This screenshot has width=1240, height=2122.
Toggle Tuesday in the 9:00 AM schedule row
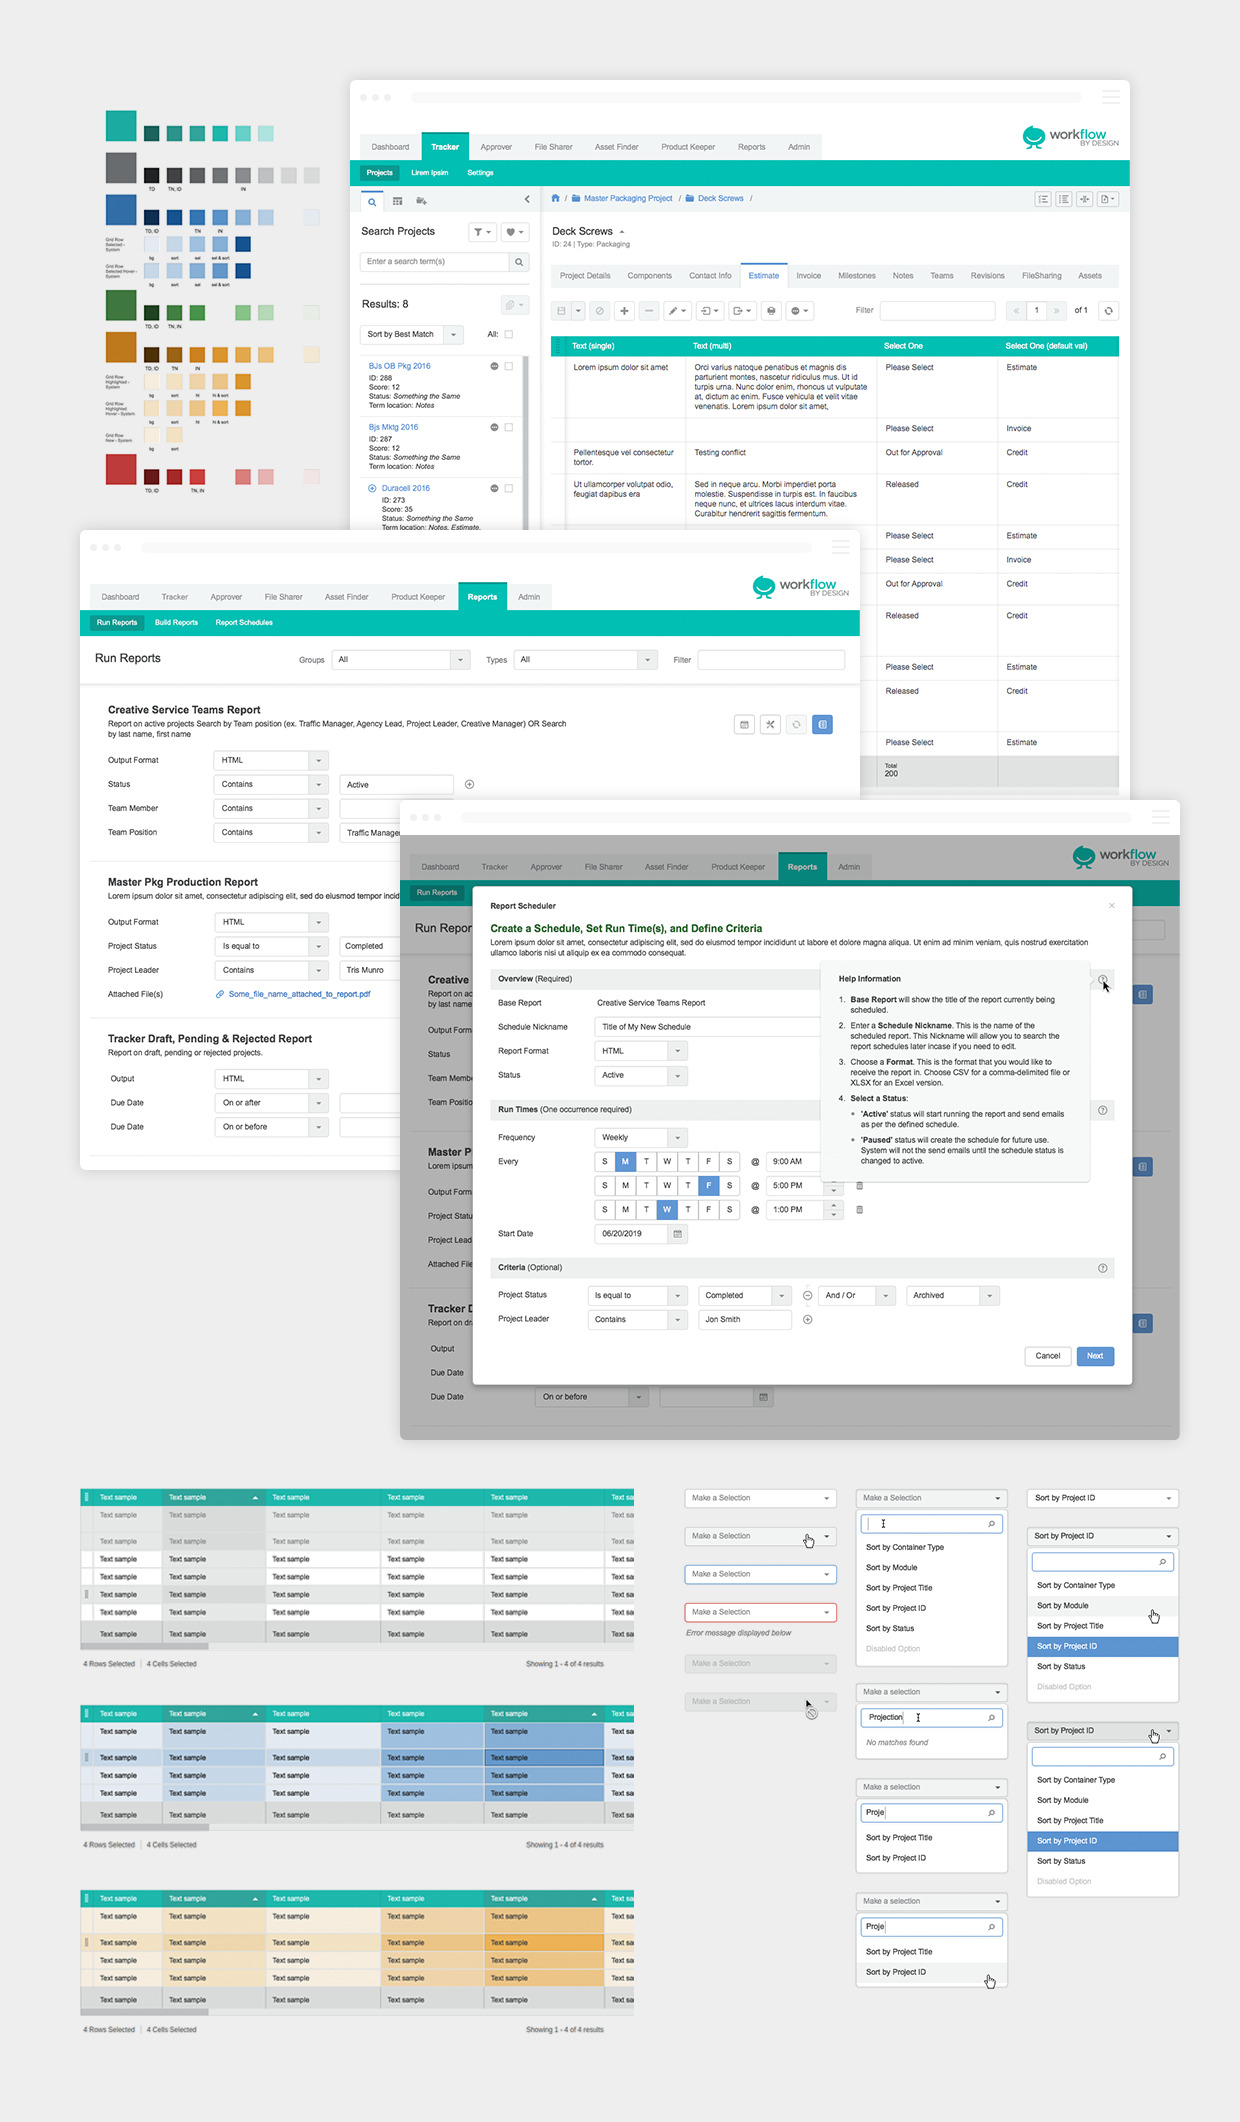(x=646, y=1162)
